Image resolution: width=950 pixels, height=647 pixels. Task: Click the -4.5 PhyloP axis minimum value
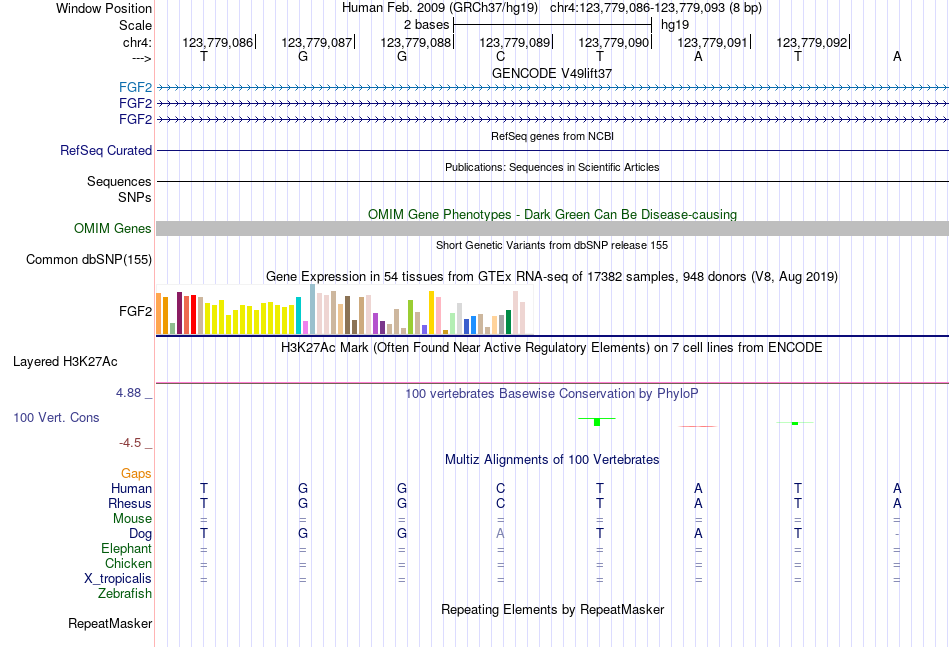coord(130,443)
